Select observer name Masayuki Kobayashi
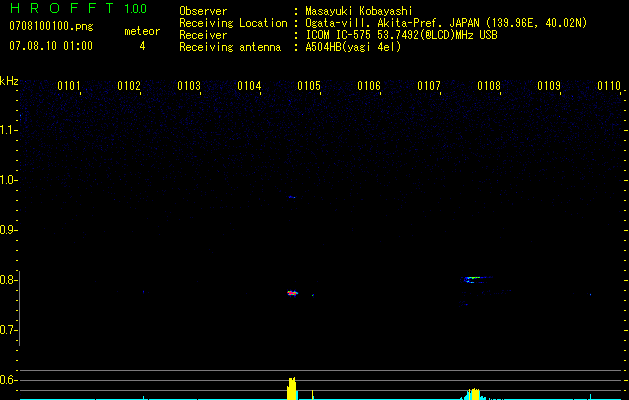629x400 pixels. 359,11
